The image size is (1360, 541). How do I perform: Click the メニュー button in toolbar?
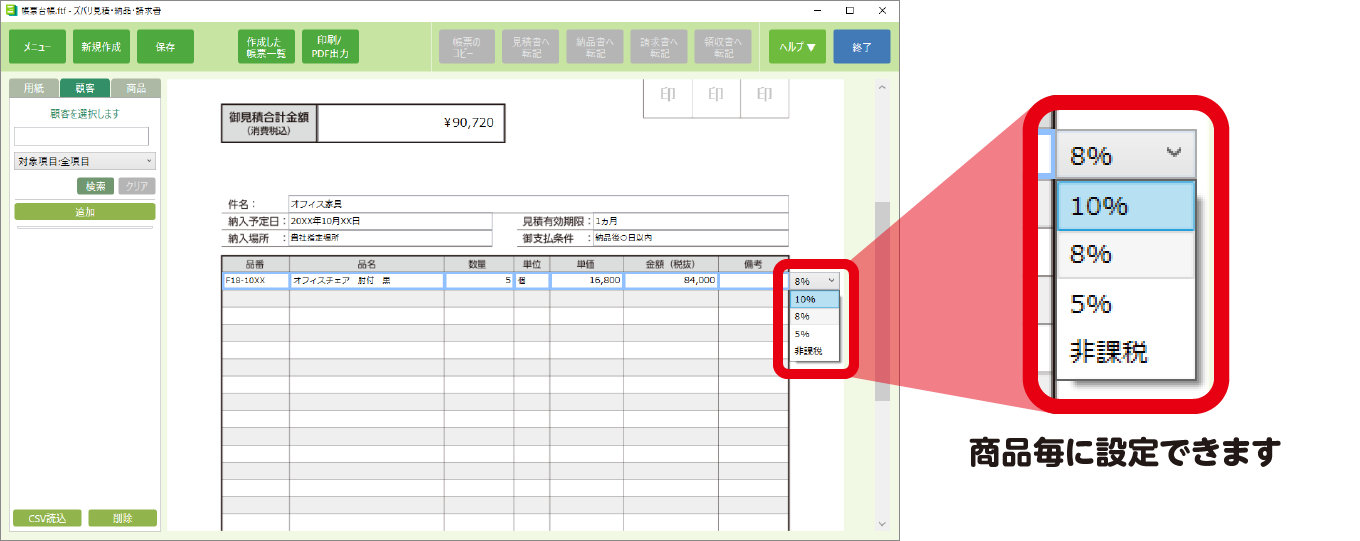(x=37, y=47)
